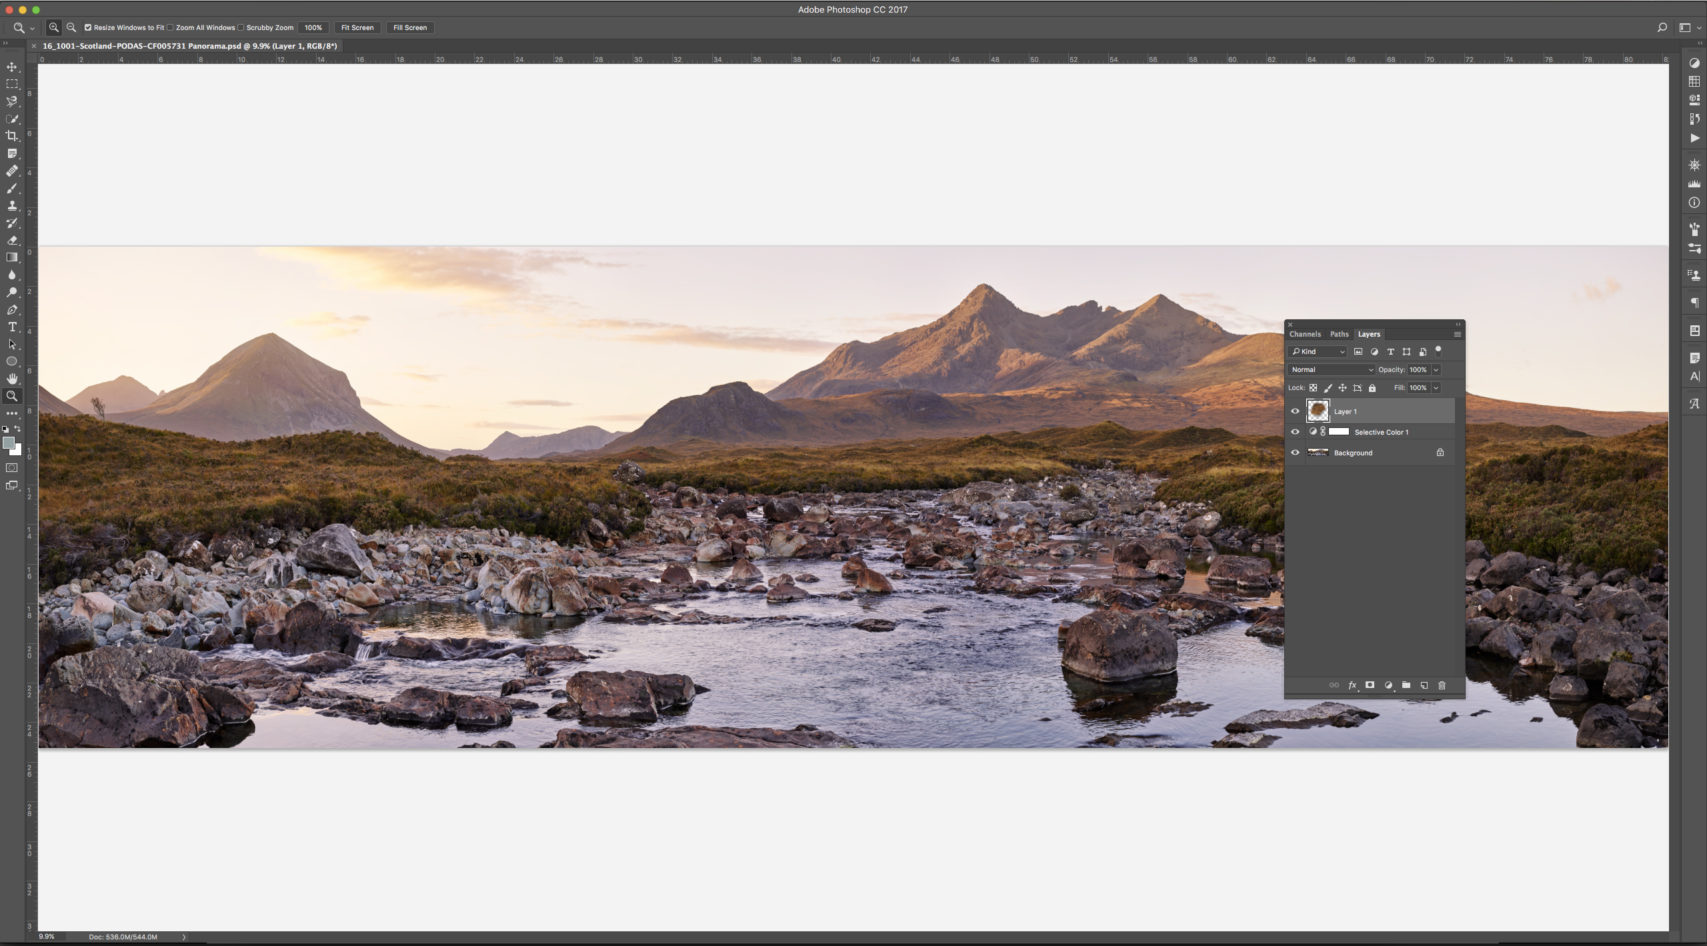Viewport: 1707px width, 946px height.
Task: Toggle visibility of Selective Color 1
Action: (x=1296, y=431)
